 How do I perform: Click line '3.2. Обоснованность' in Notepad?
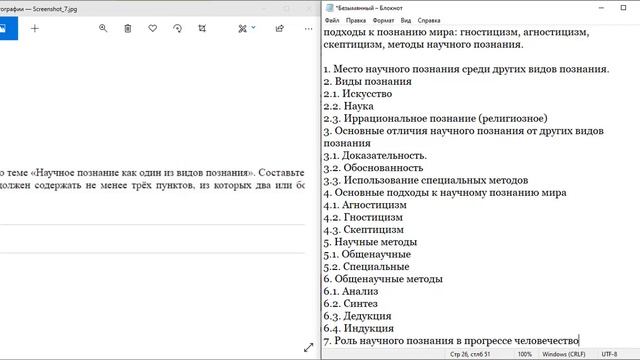[373, 167]
